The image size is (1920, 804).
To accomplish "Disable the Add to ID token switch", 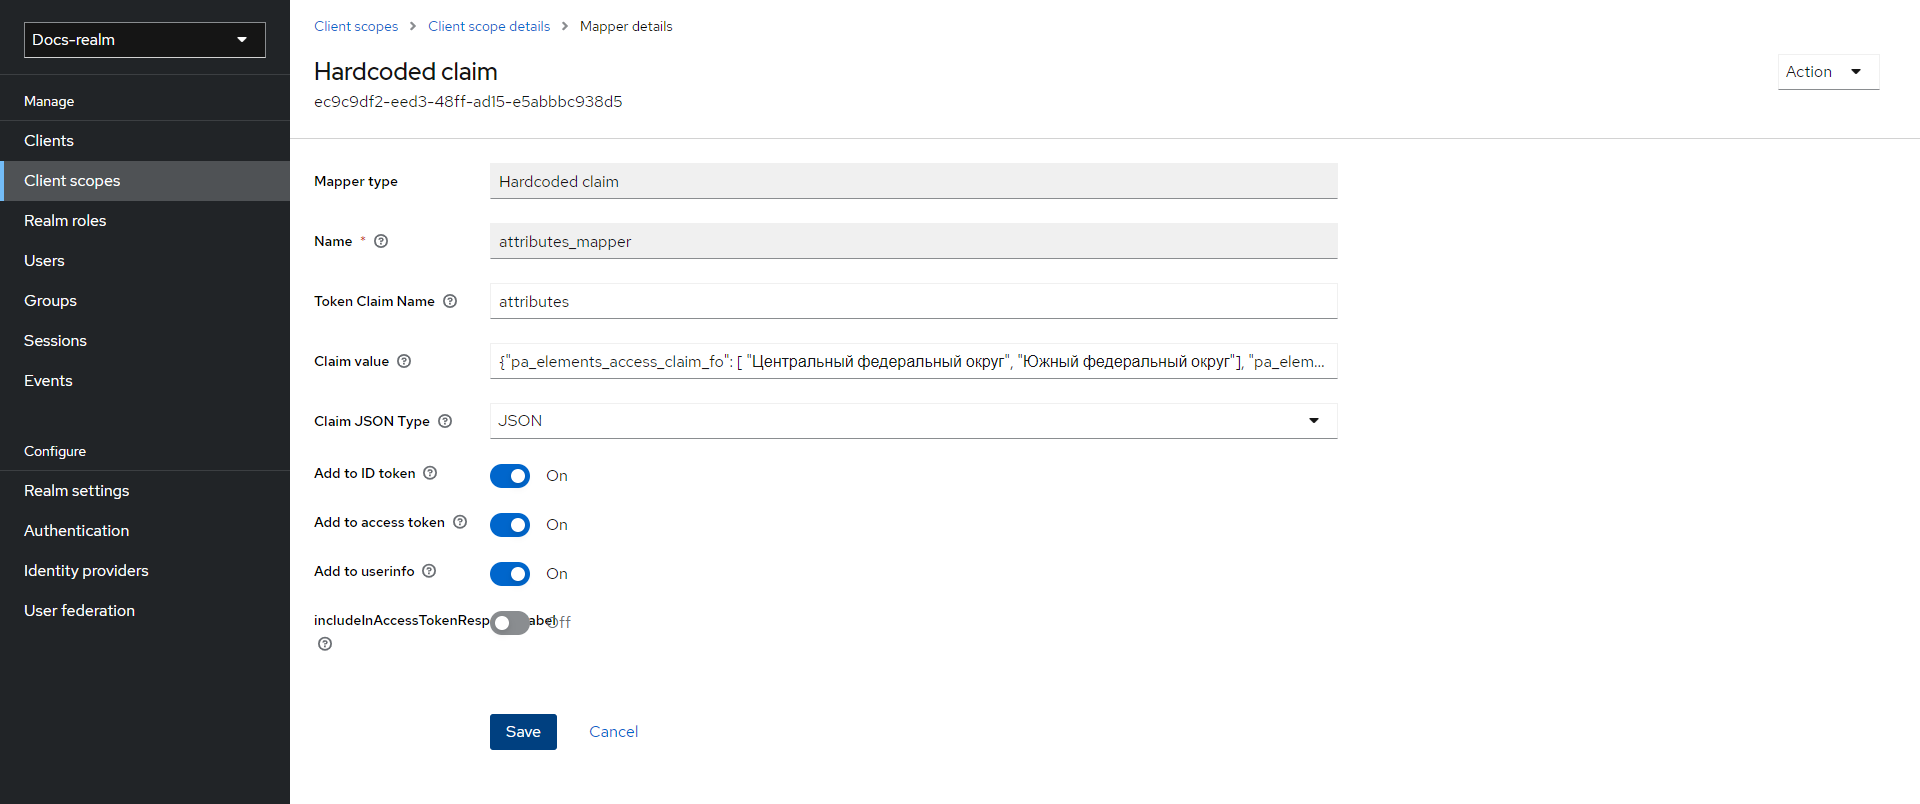I will click(x=510, y=476).
